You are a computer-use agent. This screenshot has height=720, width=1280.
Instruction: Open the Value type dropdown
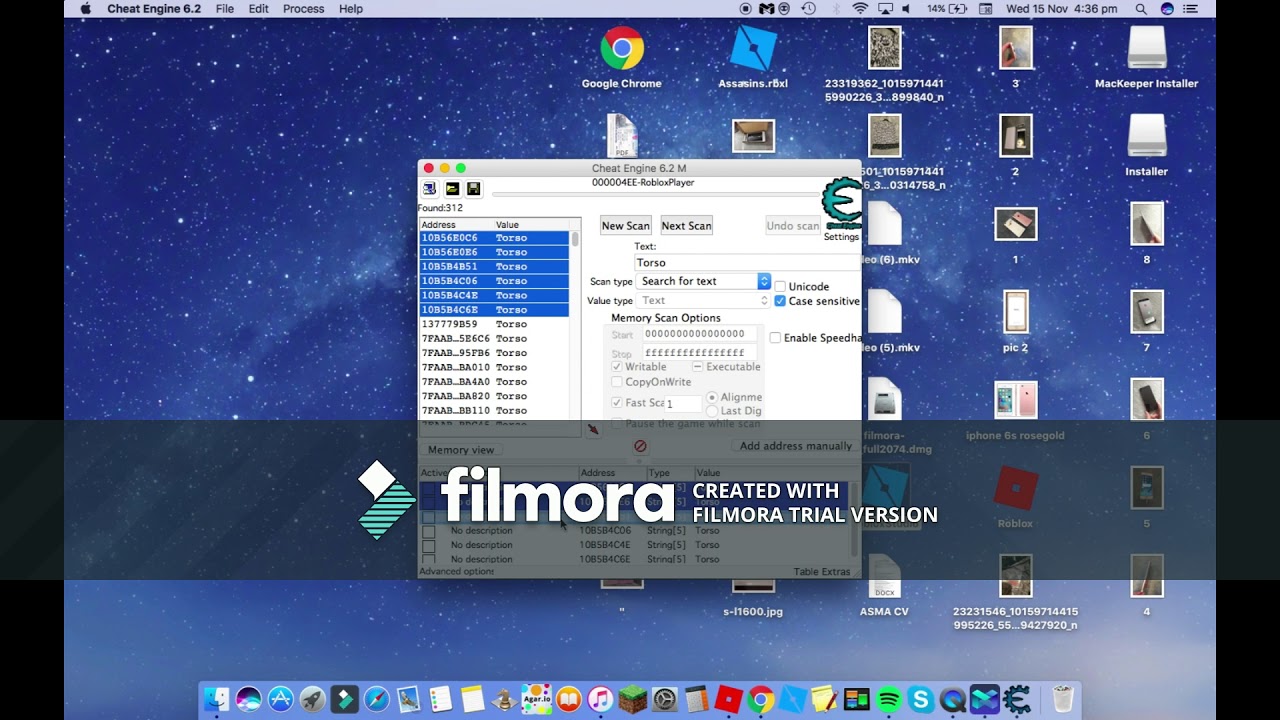coord(704,300)
